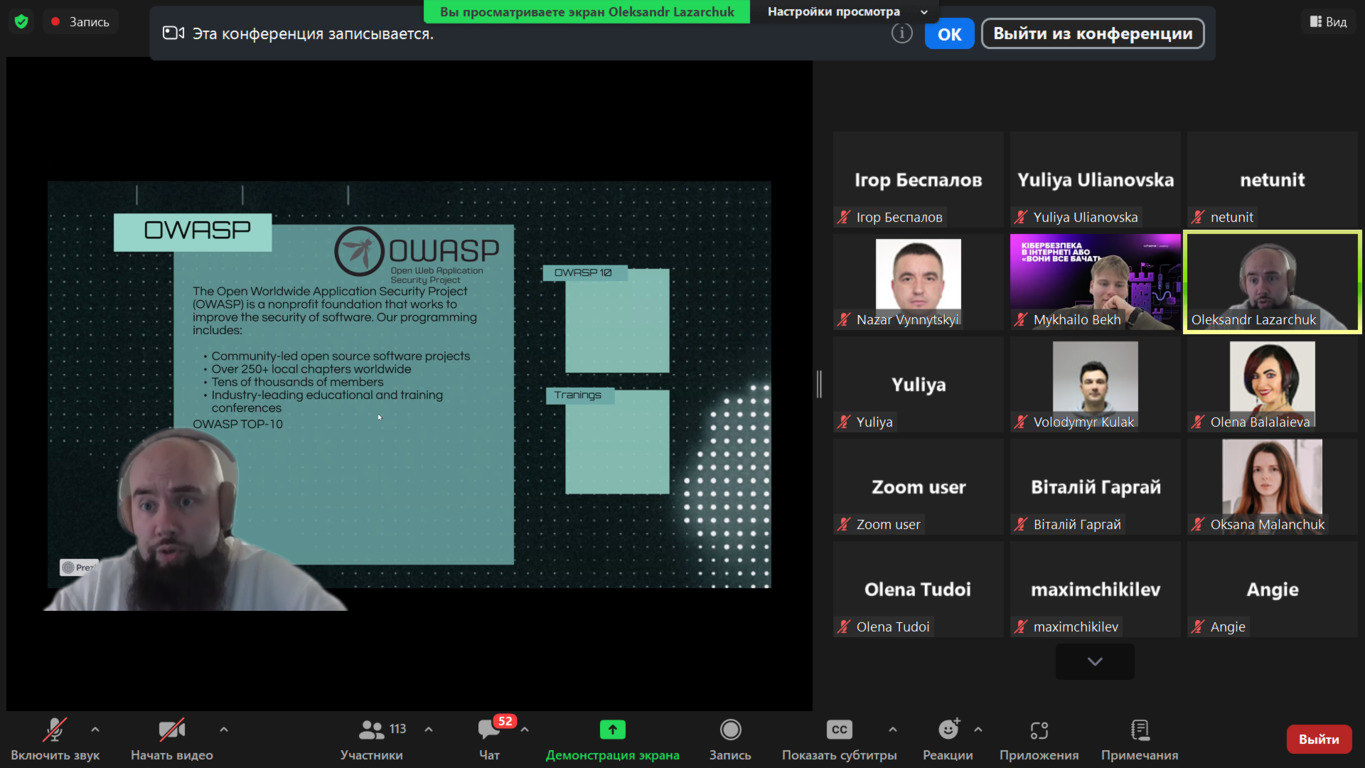Click the OWASP logo in shared slide
The height and width of the screenshot is (768, 1365).
tap(418, 254)
